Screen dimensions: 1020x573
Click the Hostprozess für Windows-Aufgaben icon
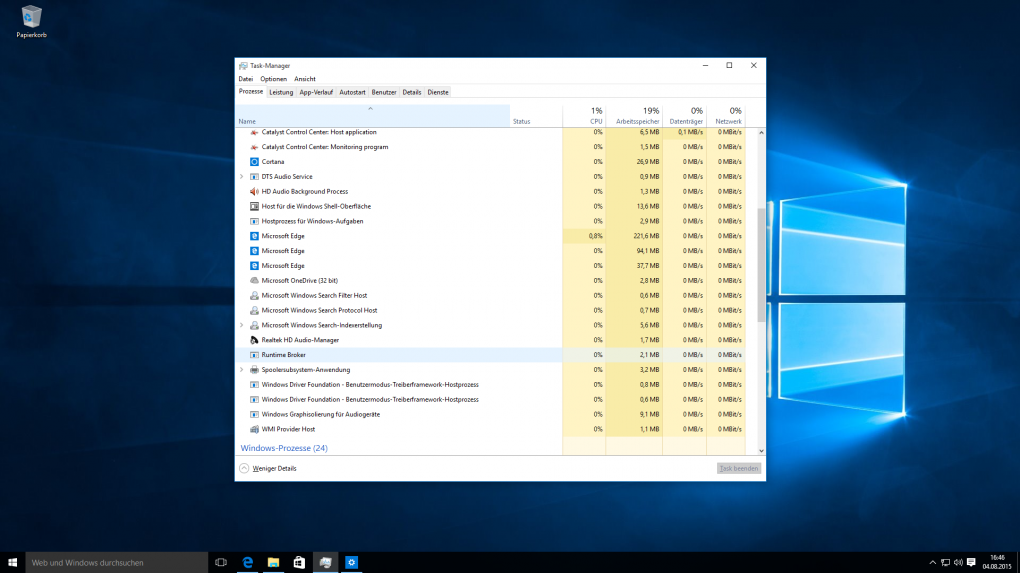coord(254,221)
